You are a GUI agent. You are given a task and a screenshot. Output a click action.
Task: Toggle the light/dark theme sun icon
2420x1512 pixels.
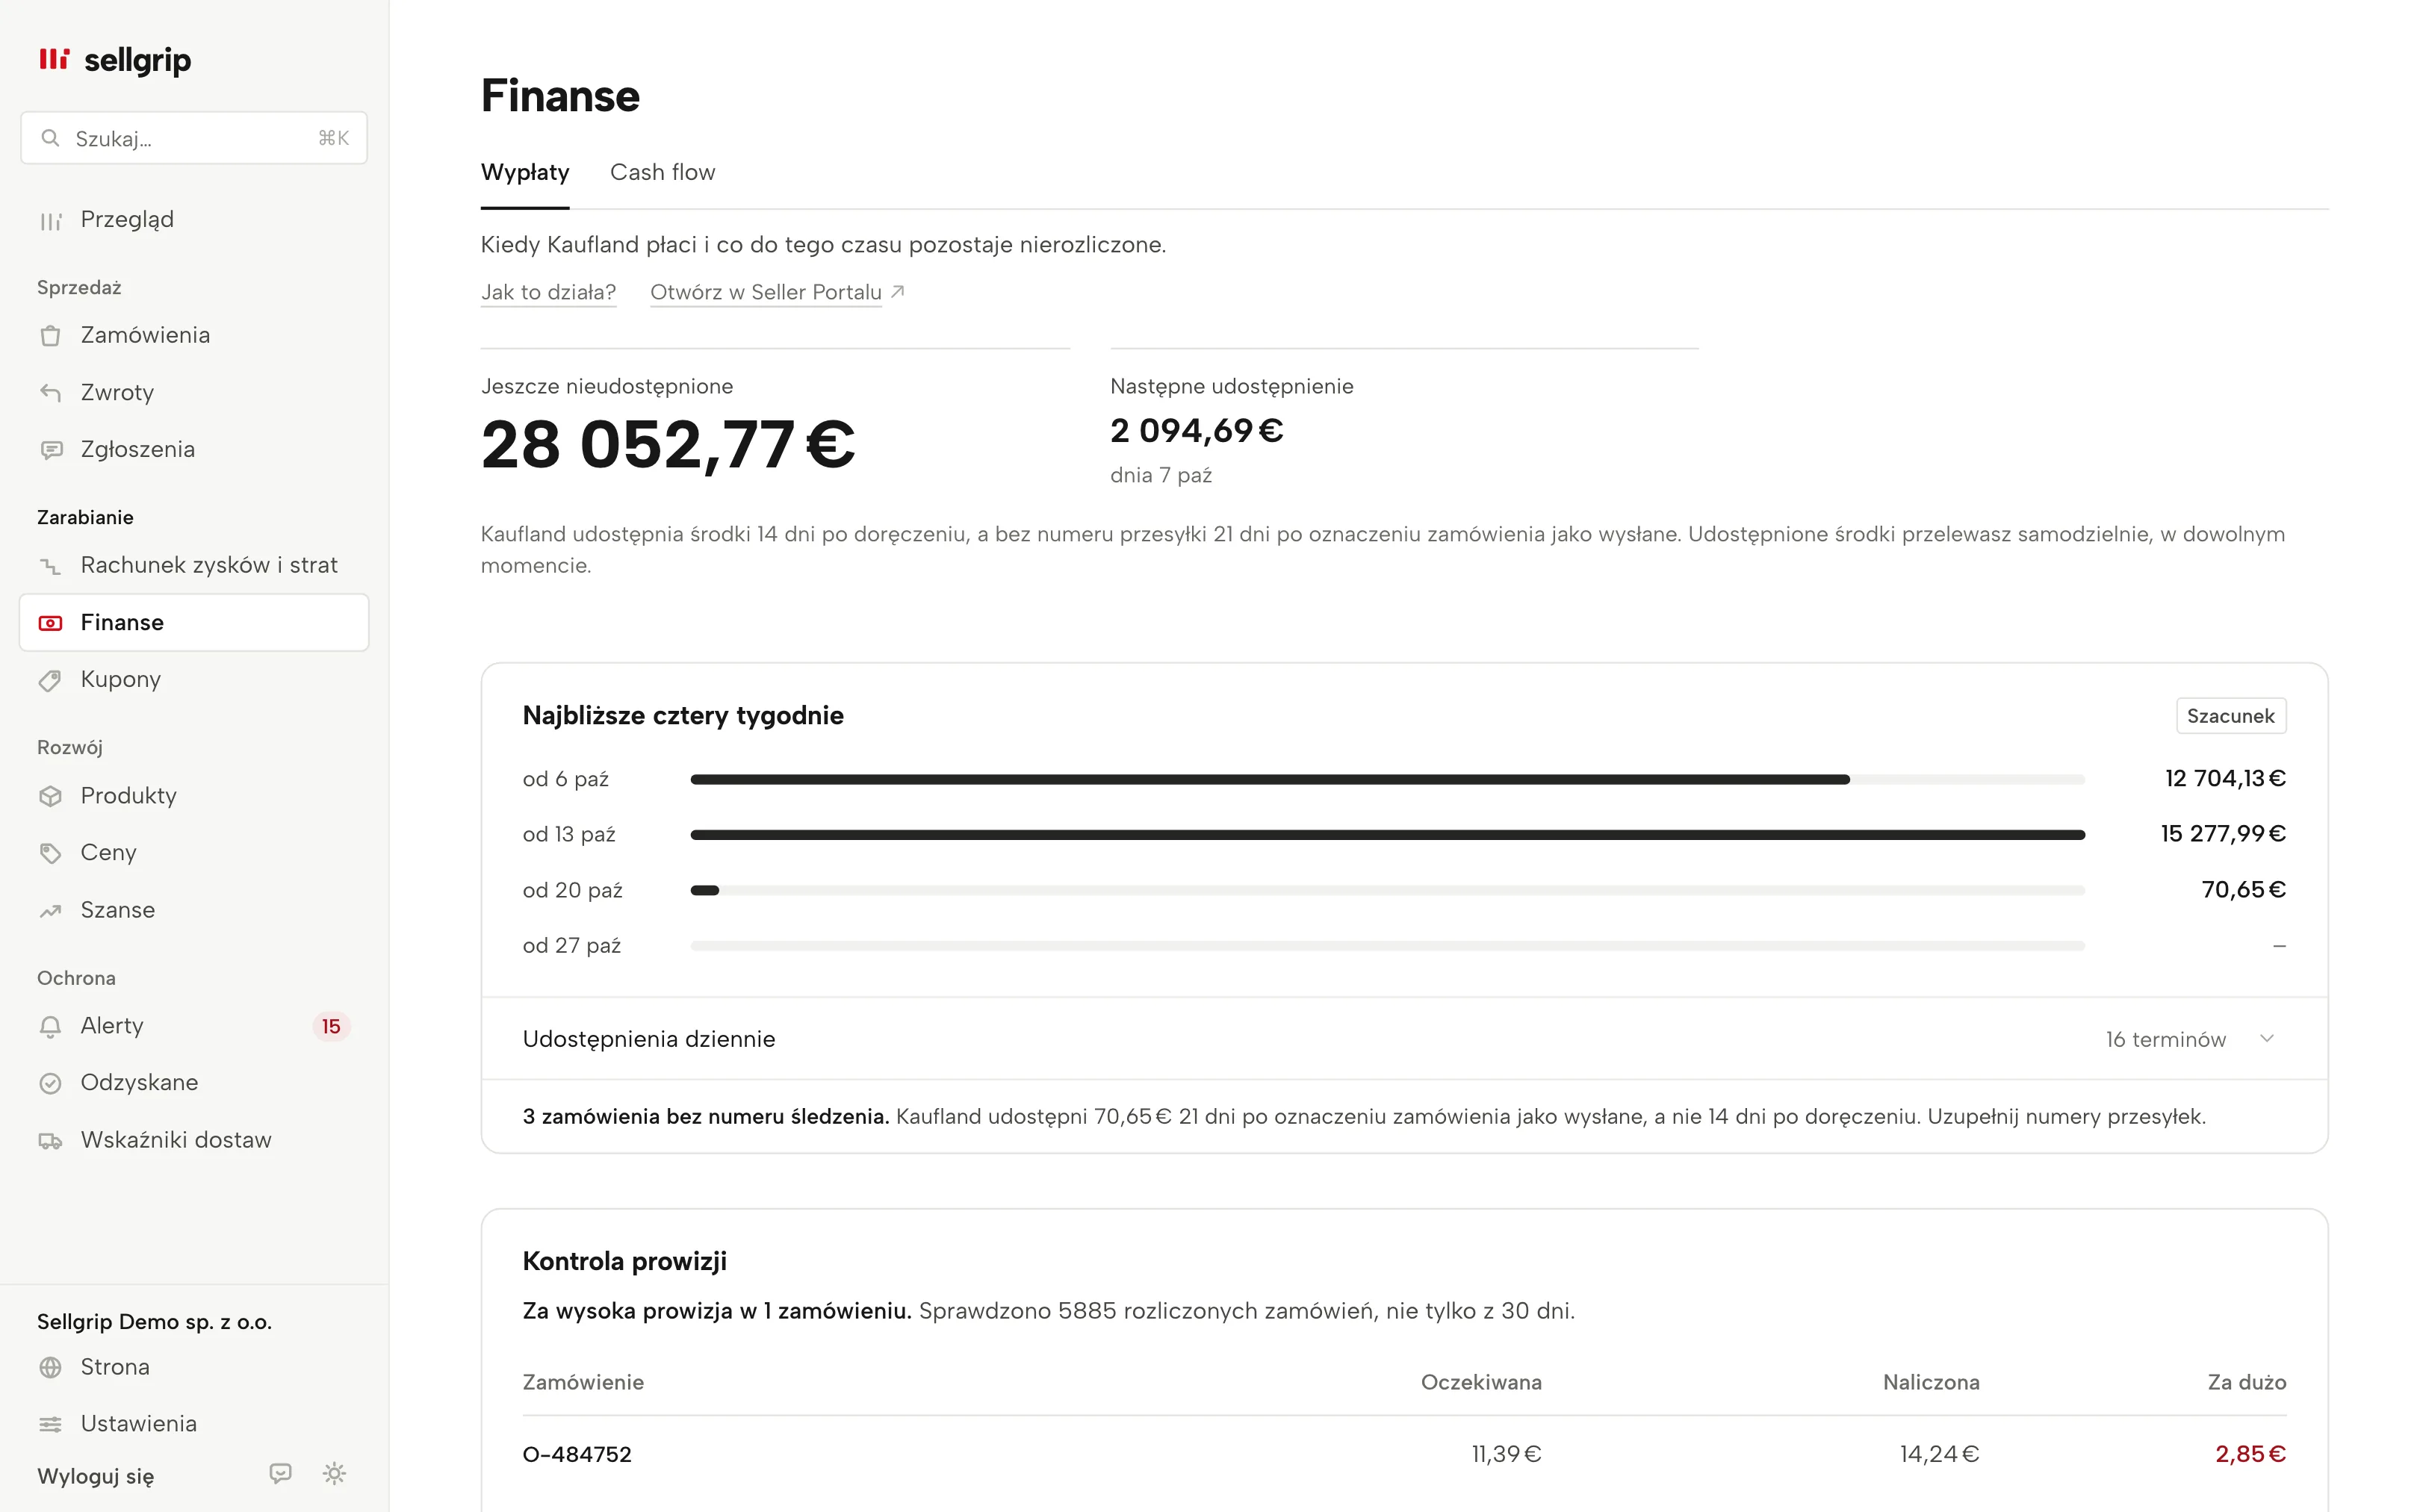(334, 1473)
